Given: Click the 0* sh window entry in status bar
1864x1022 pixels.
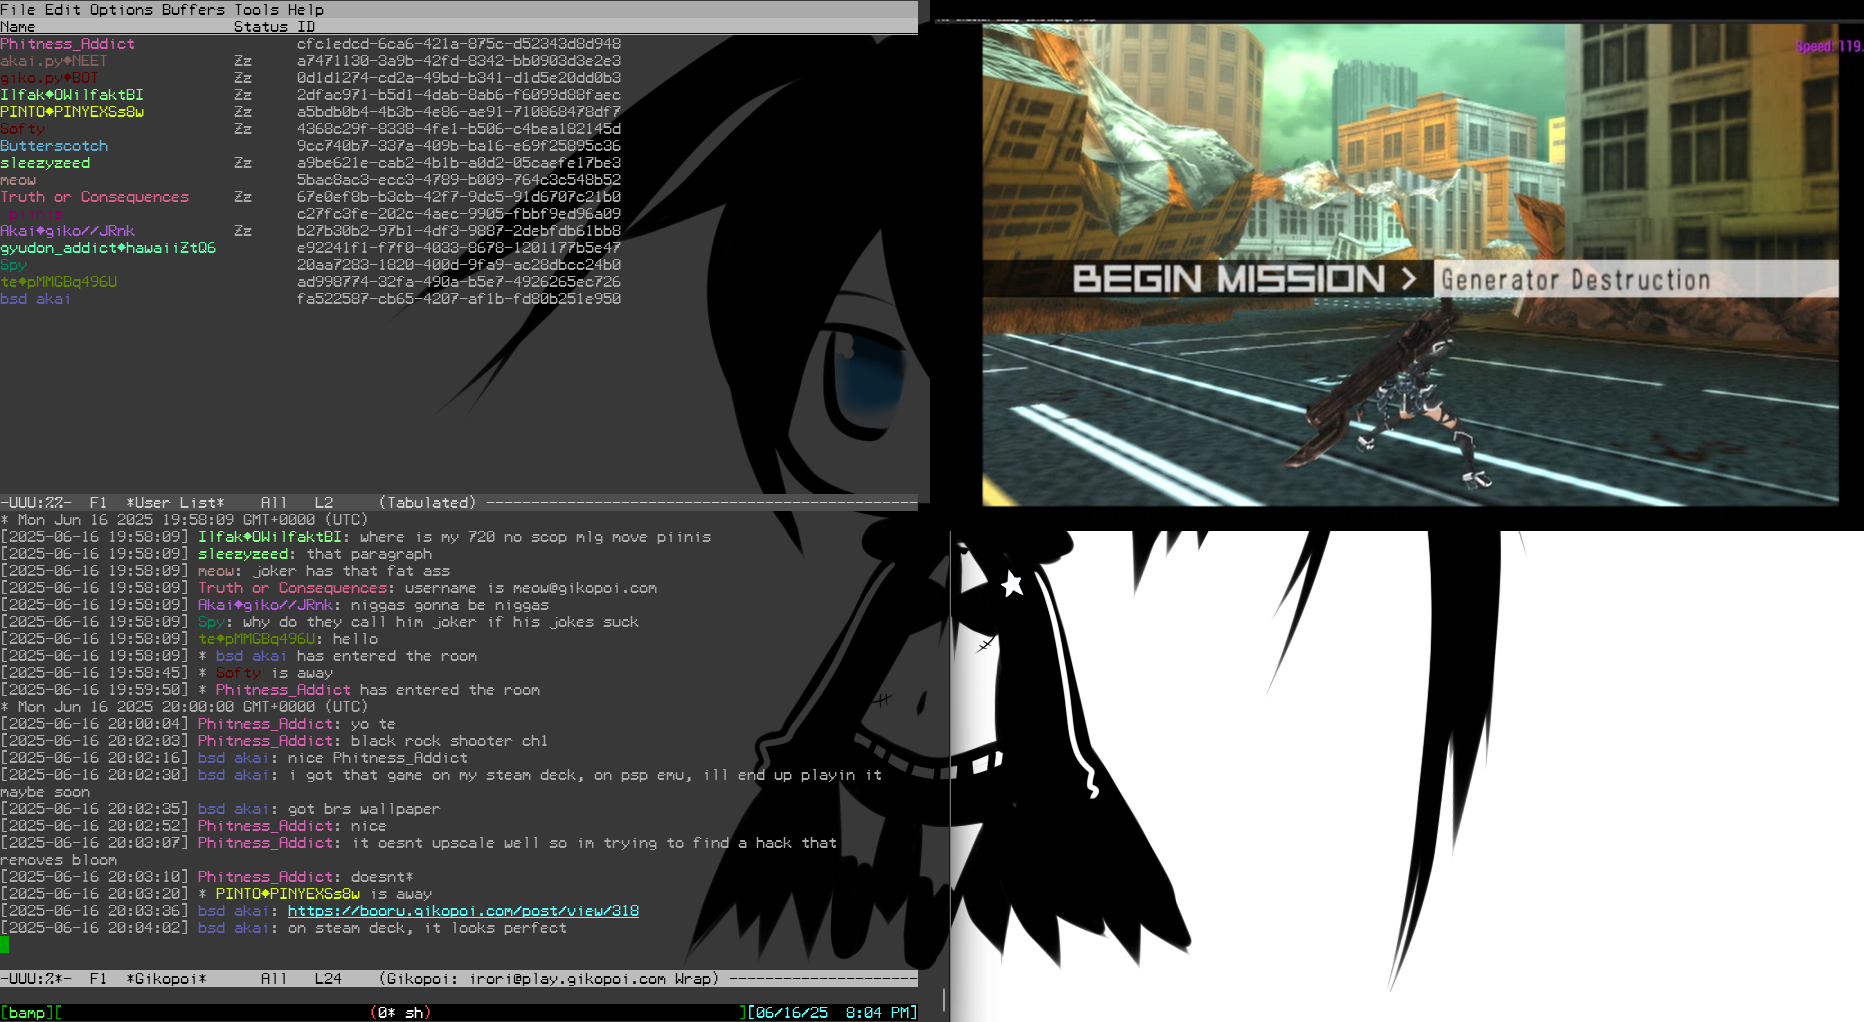Looking at the screenshot, I should [x=400, y=1012].
